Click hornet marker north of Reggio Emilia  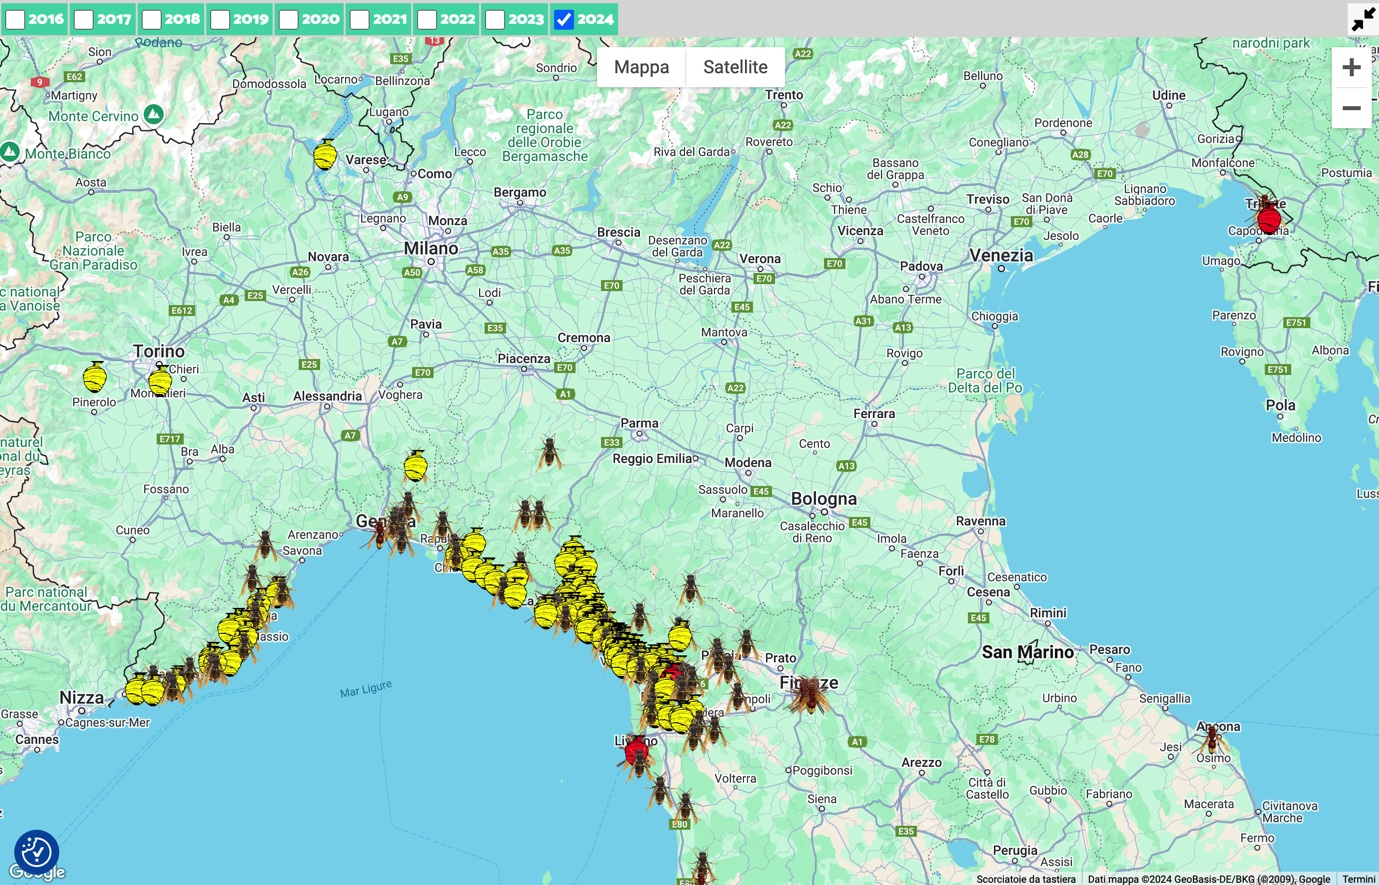pos(549,453)
